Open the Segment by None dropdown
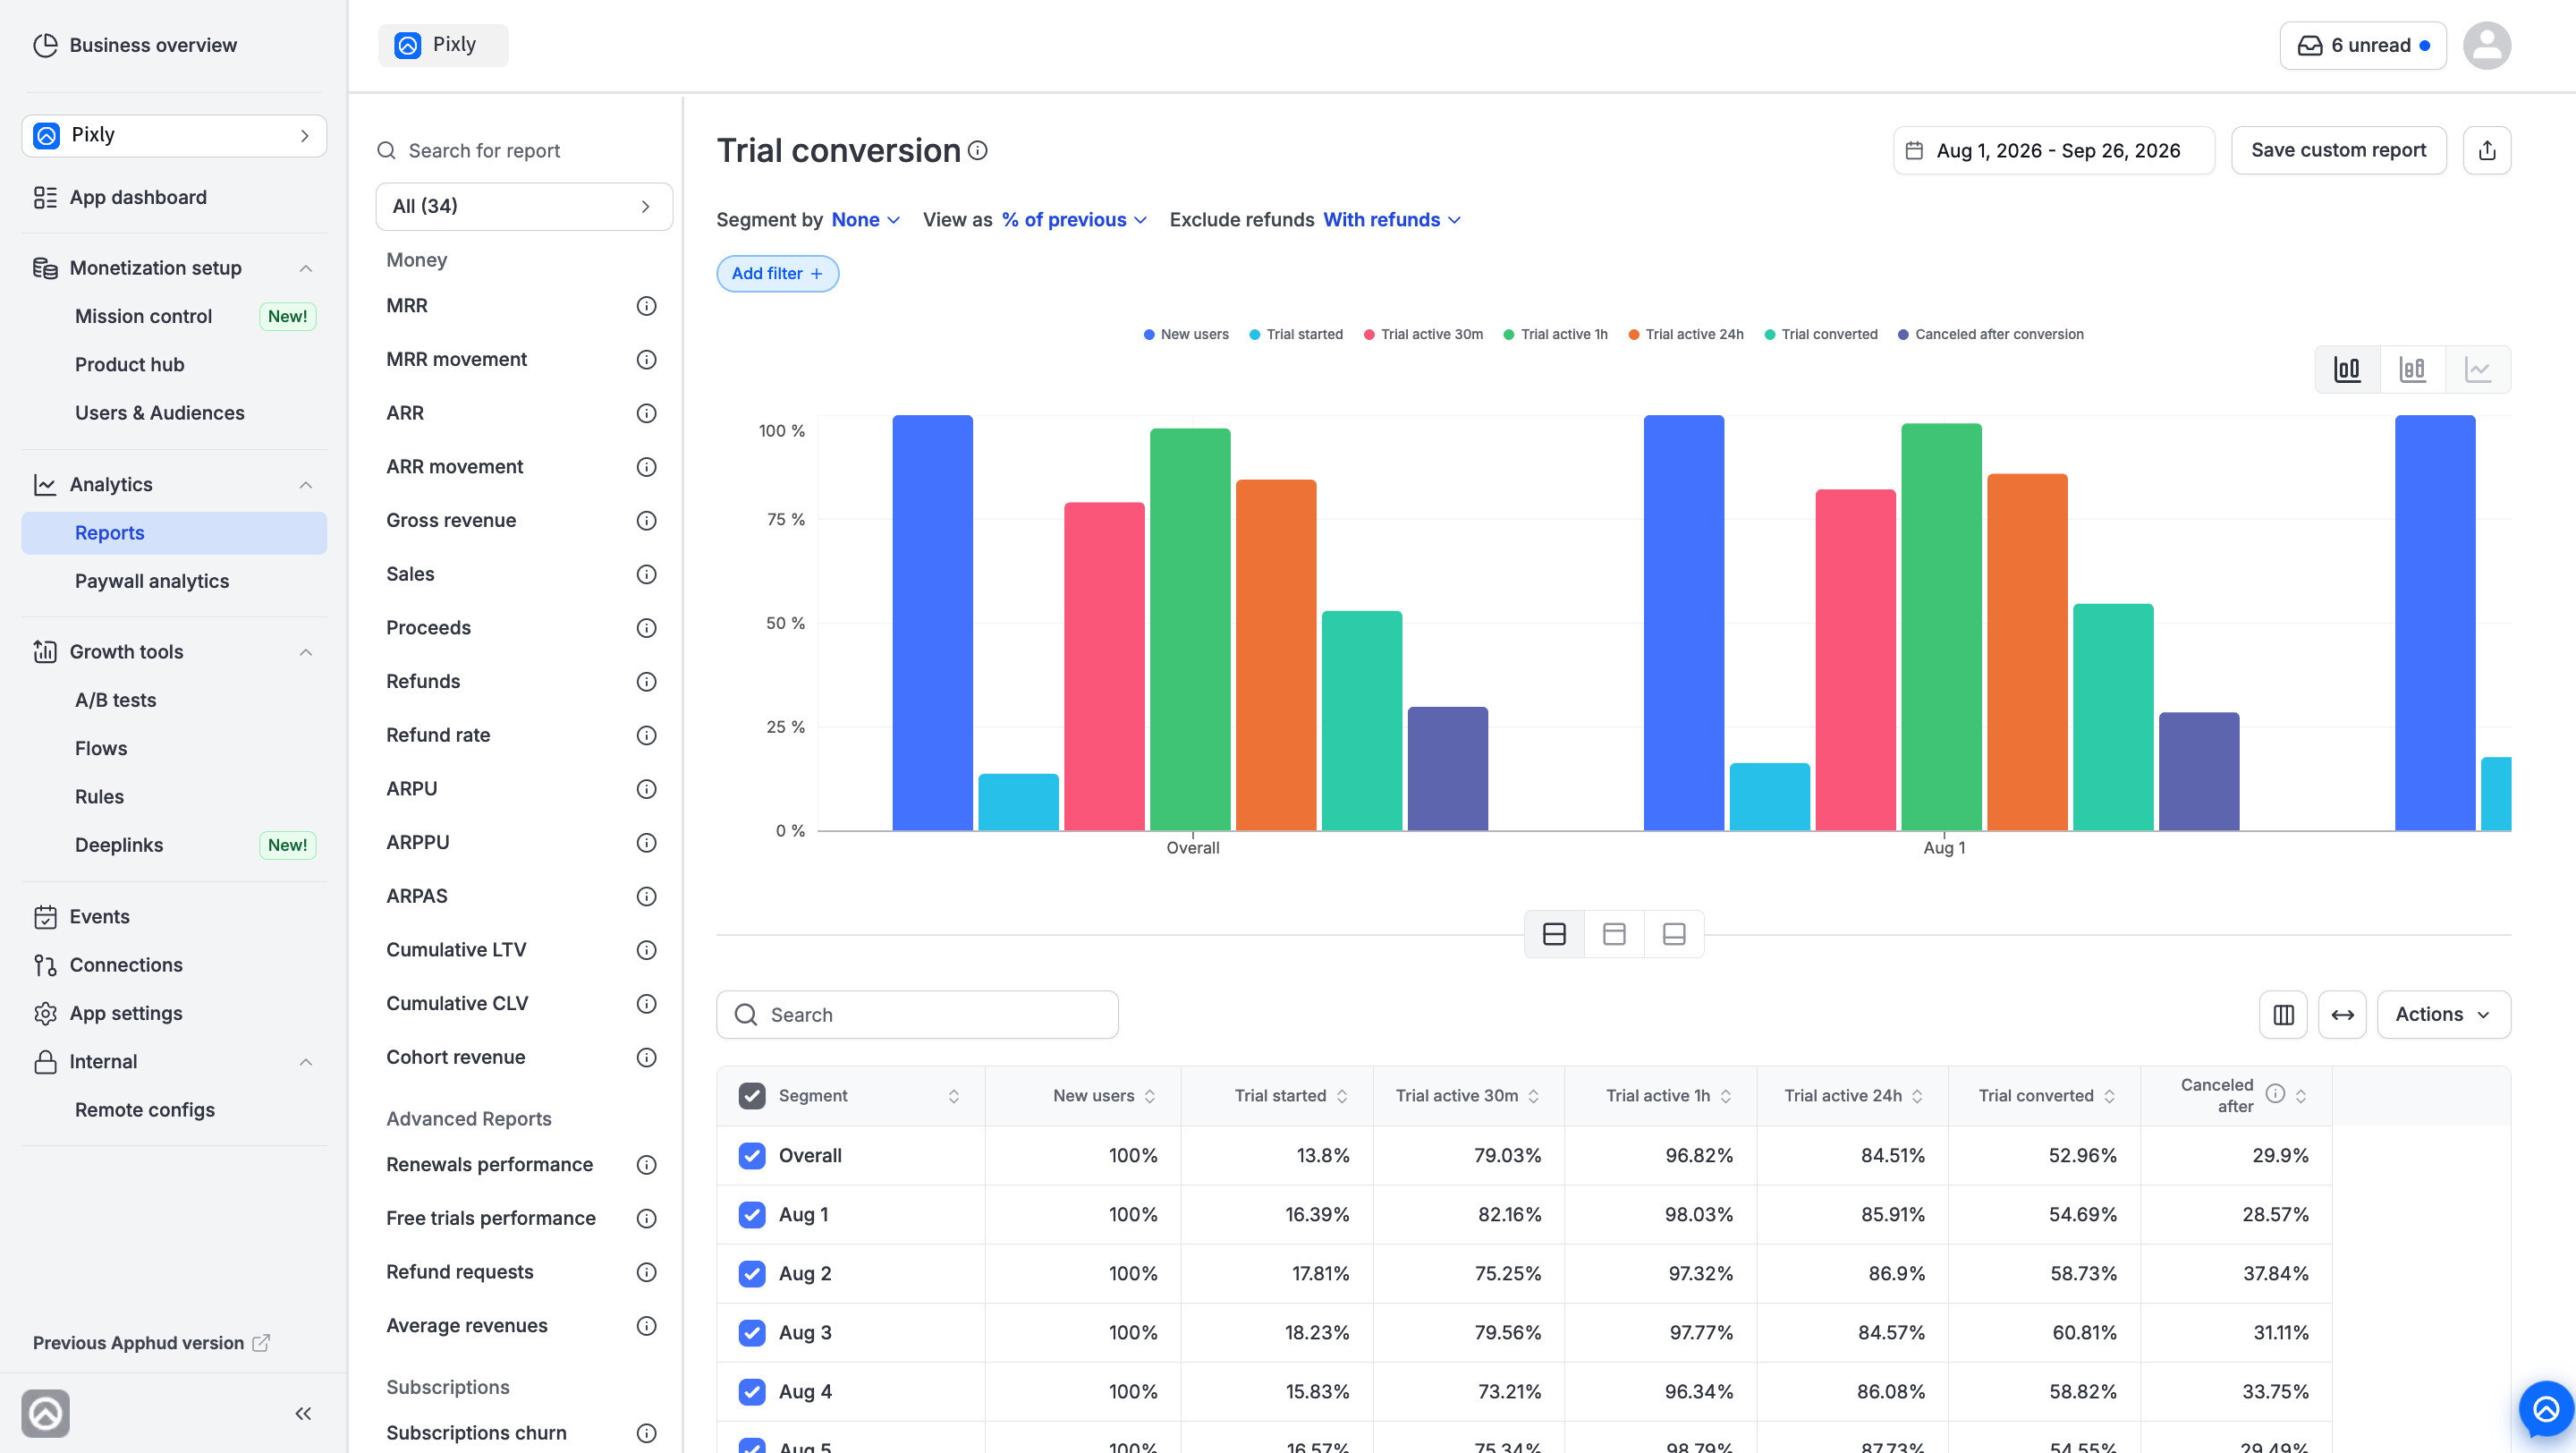 coord(865,220)
